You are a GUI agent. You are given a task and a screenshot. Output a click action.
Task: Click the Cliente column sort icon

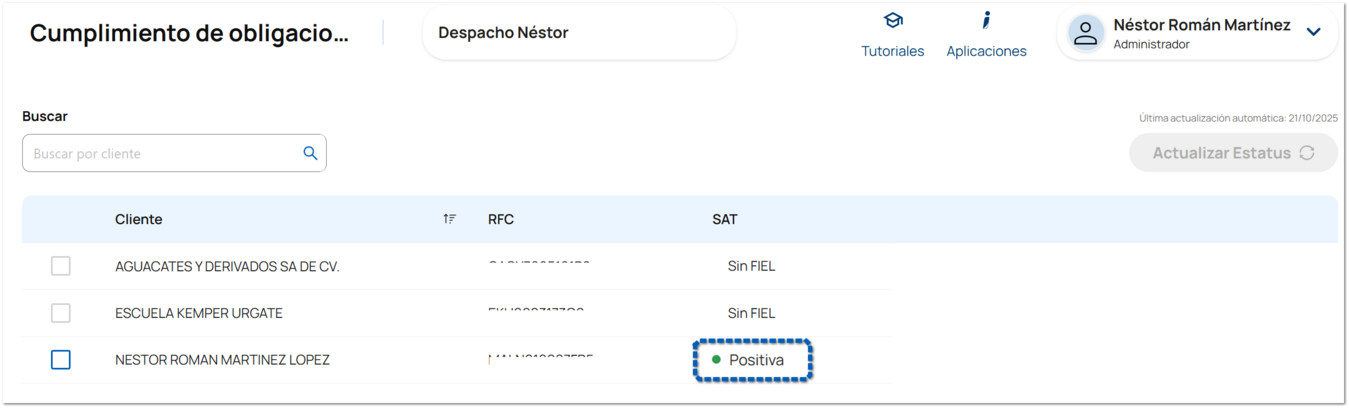tap(450, 219)
